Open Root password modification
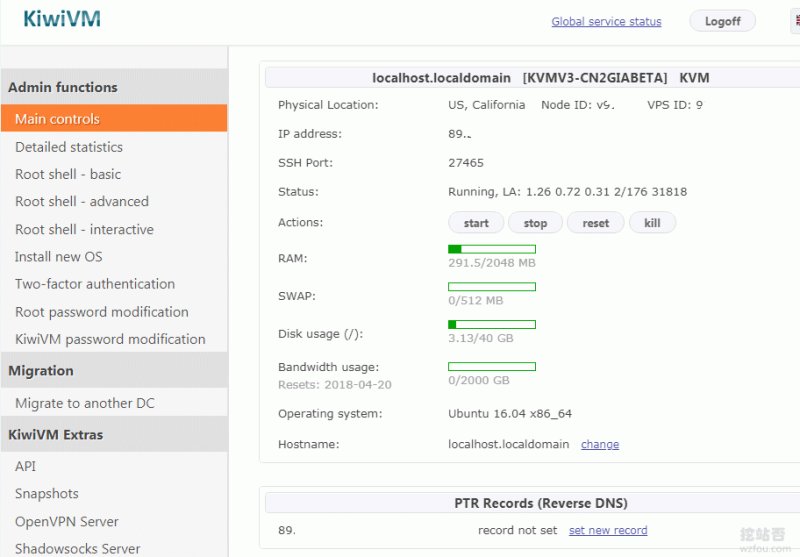Image resolution: width=800 pixels, height=557 pixels. click(x=102, y=312)
